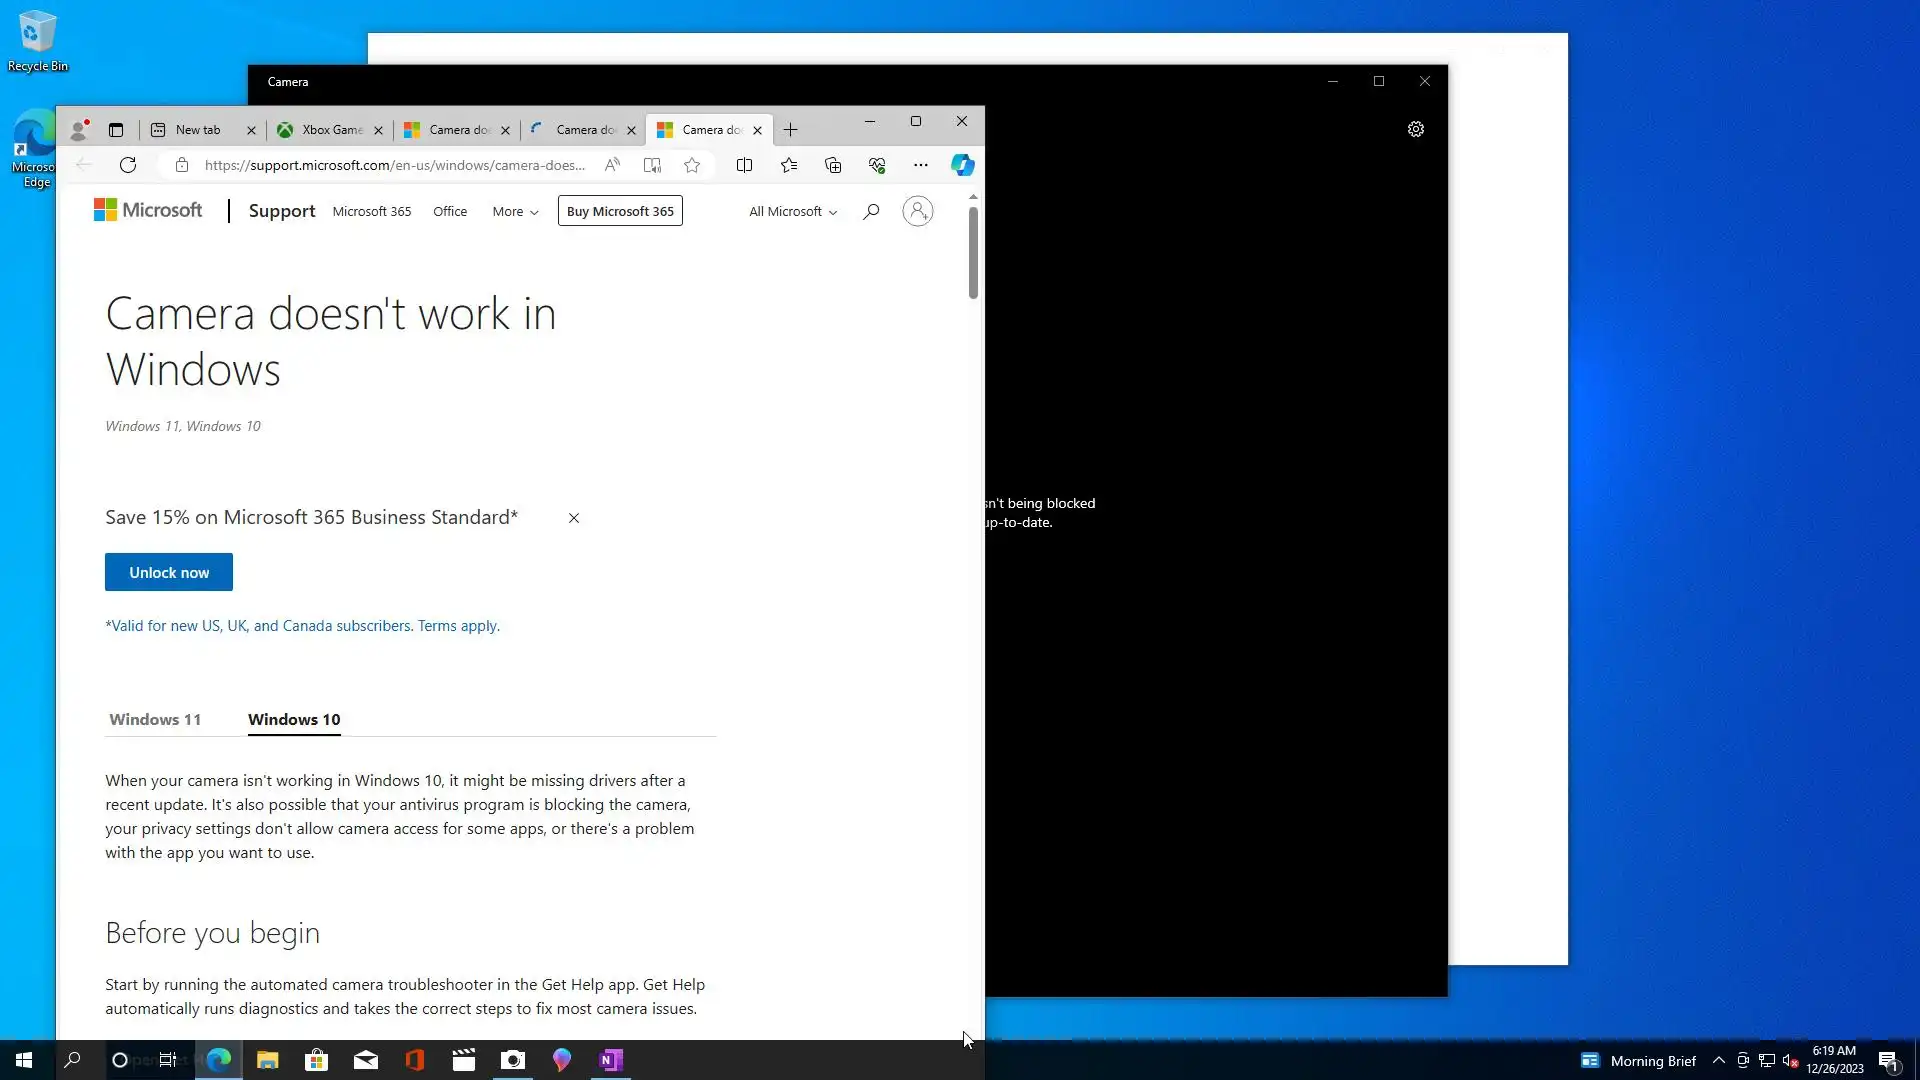1920x1080 pixels.
Task: Click the sign-in account avatar icon
Action: point(917,211)
